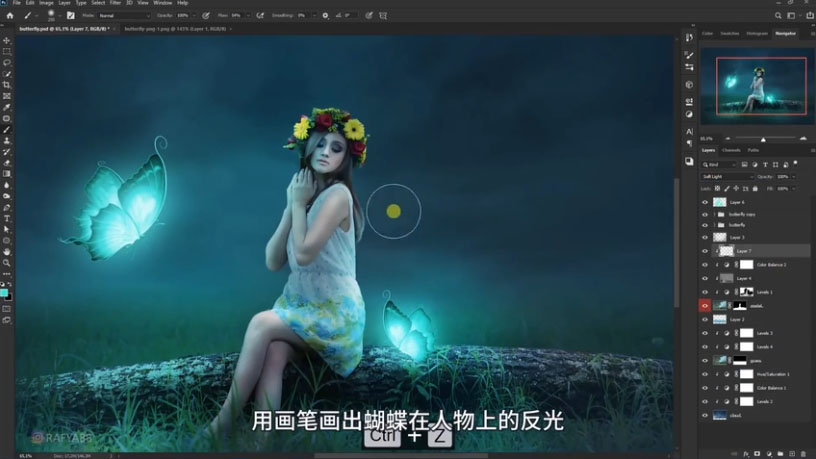Hide Layer 7 visibility
This screenshot has width=816, height=459.
[x=705, y=251]
